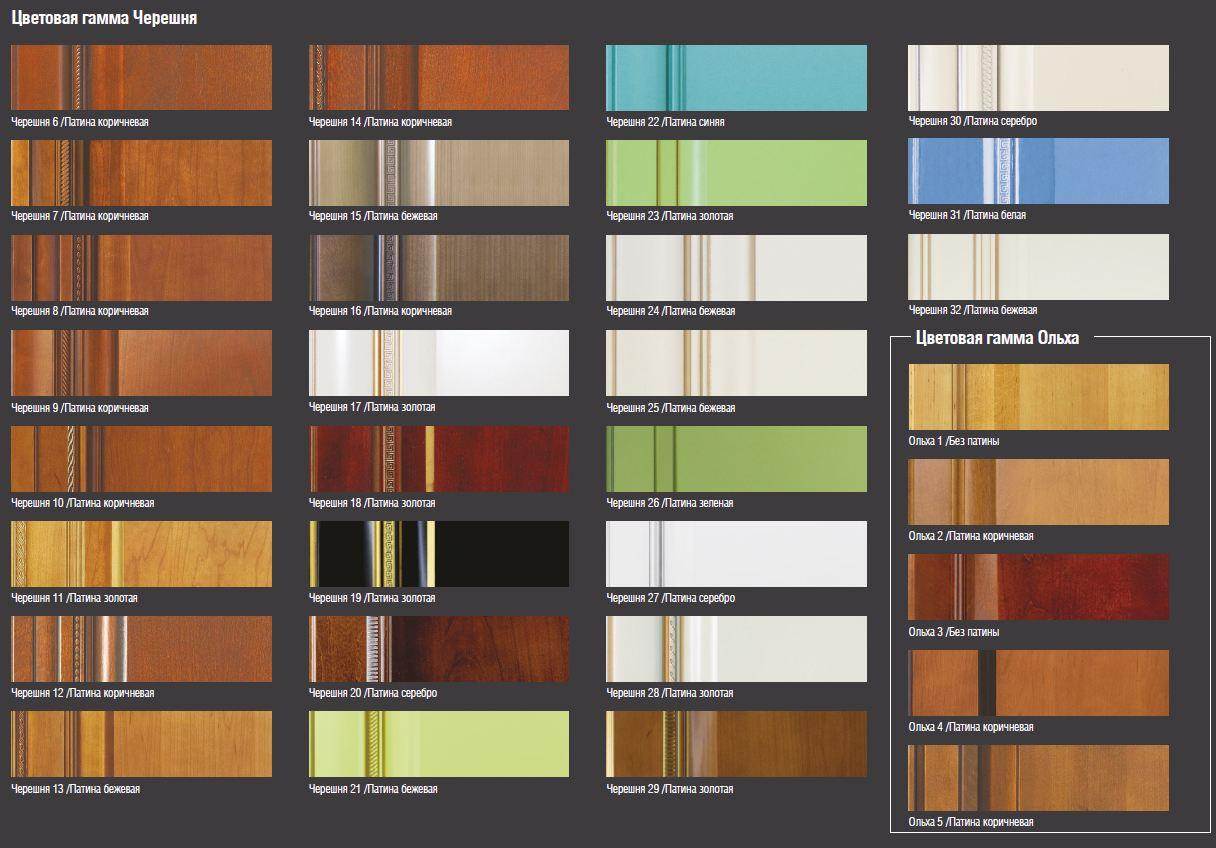Click the 'Цветовая гамма Ольха' heading
Viewport: 1216px width, 848px height.
click(x=997, y=338)
